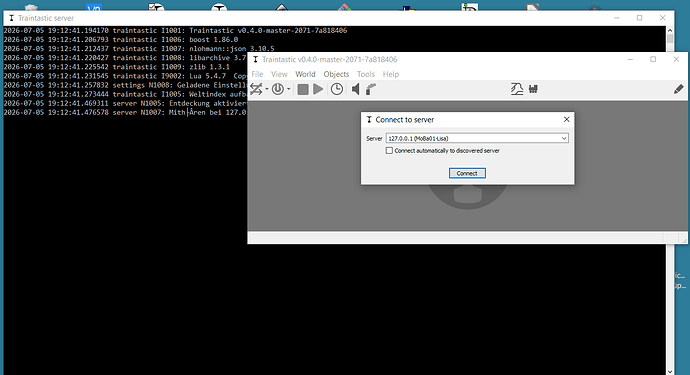The width and height of the screenshot is (690, 375).
Task: Close the Connect to server dialog
Action: pyautogui.click(x=566, y=119)
